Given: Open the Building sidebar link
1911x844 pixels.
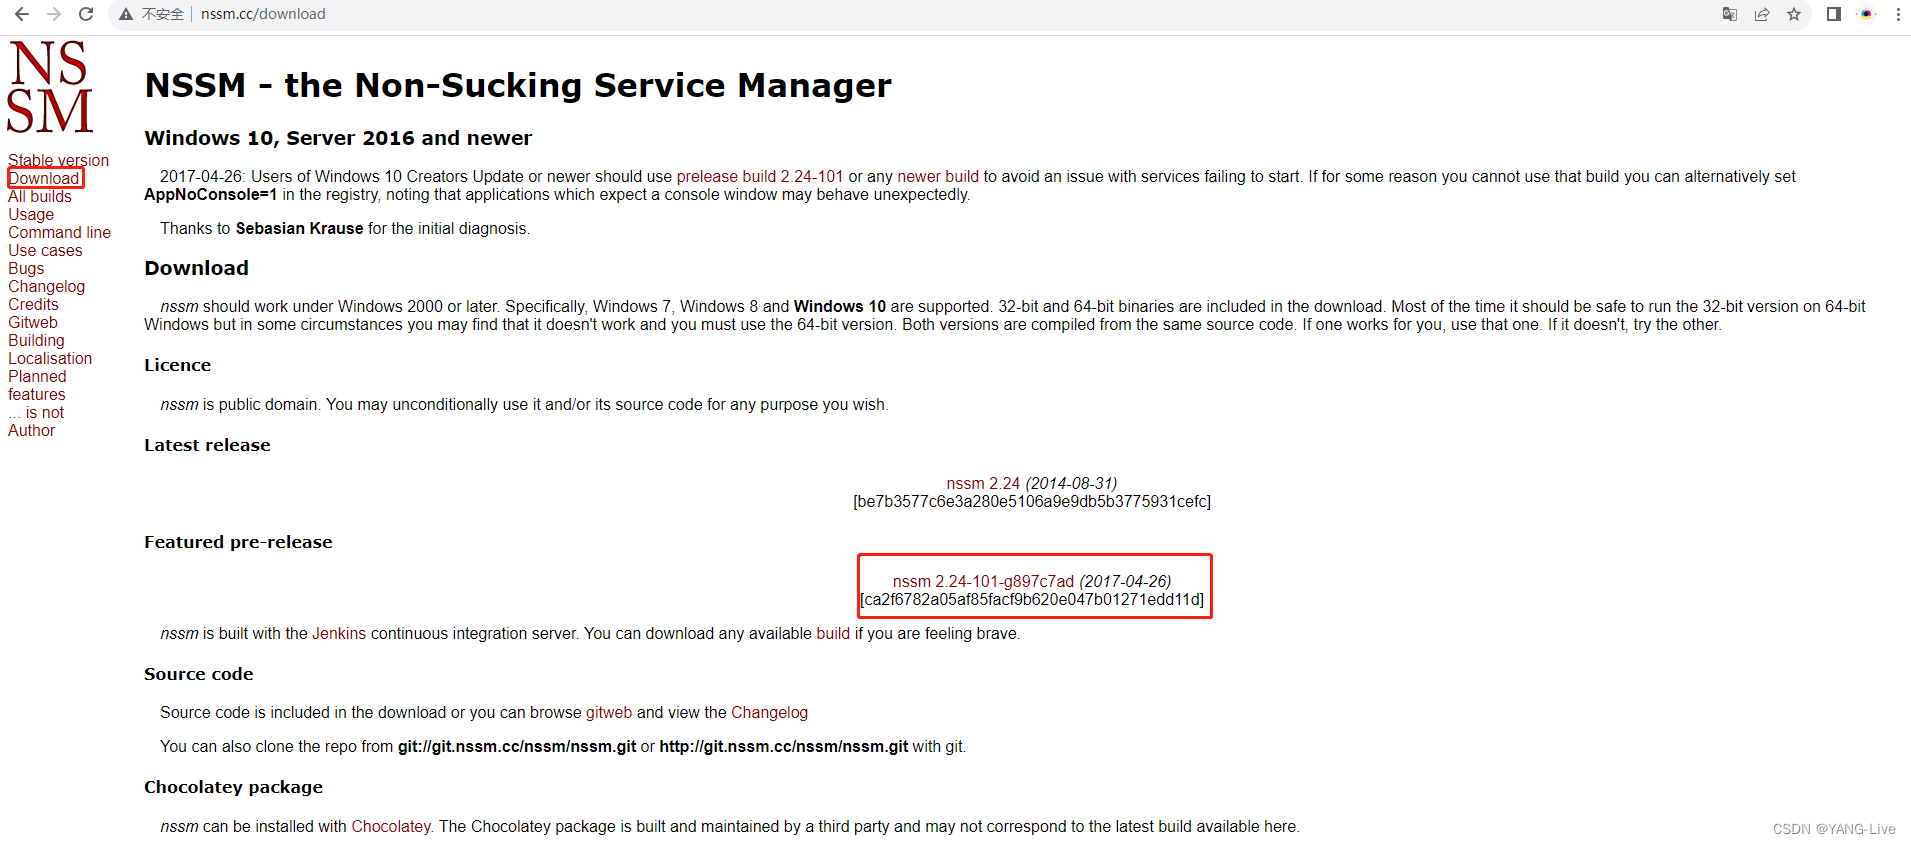Looking at the screenshot, I should [36, 340].
